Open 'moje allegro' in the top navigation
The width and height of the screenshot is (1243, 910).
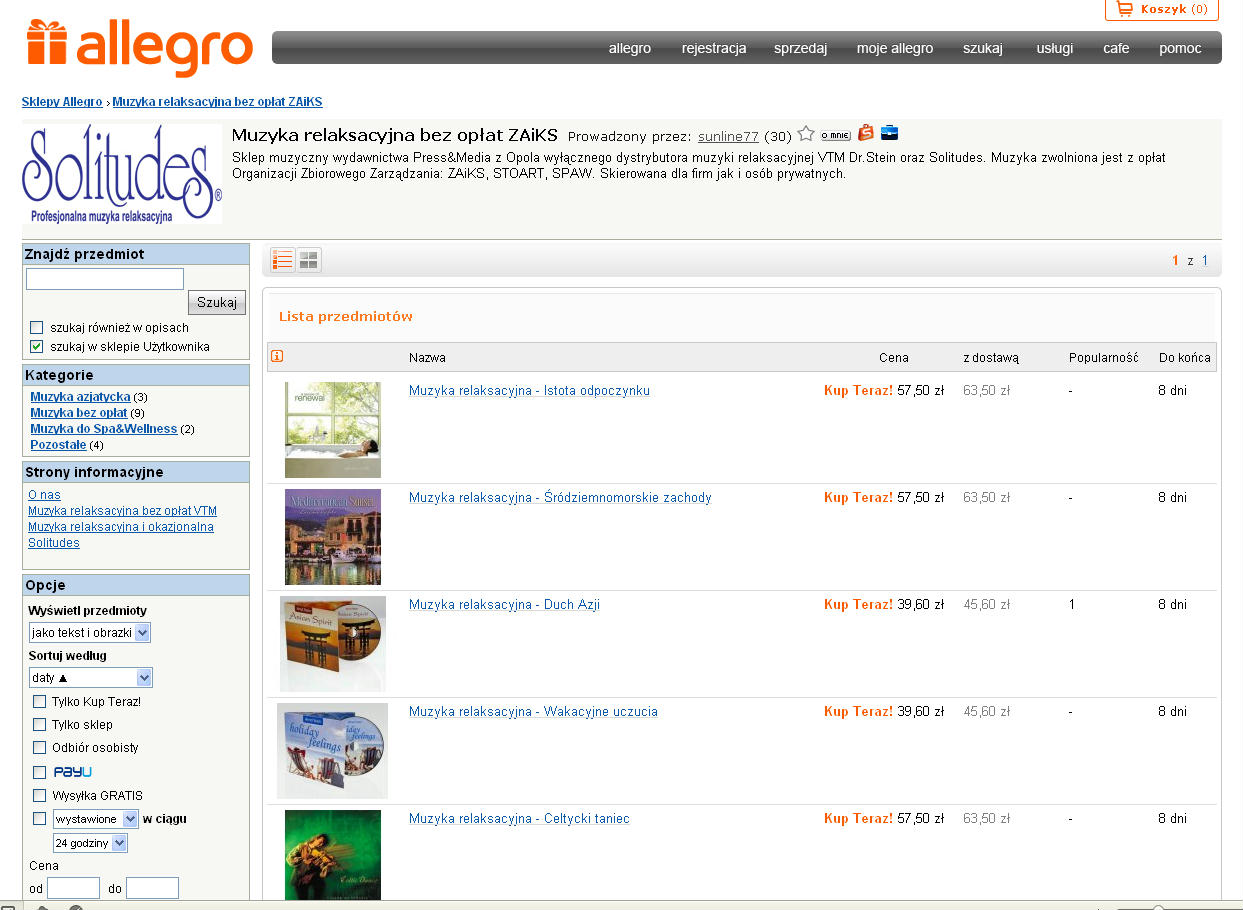(895, 48)
